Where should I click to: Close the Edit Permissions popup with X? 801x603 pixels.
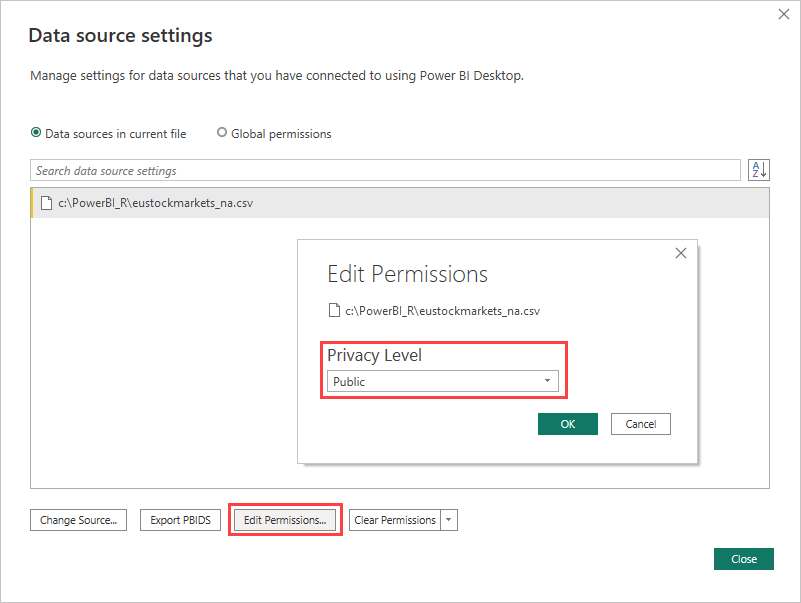pyautogui.click(x=681, y=254)
